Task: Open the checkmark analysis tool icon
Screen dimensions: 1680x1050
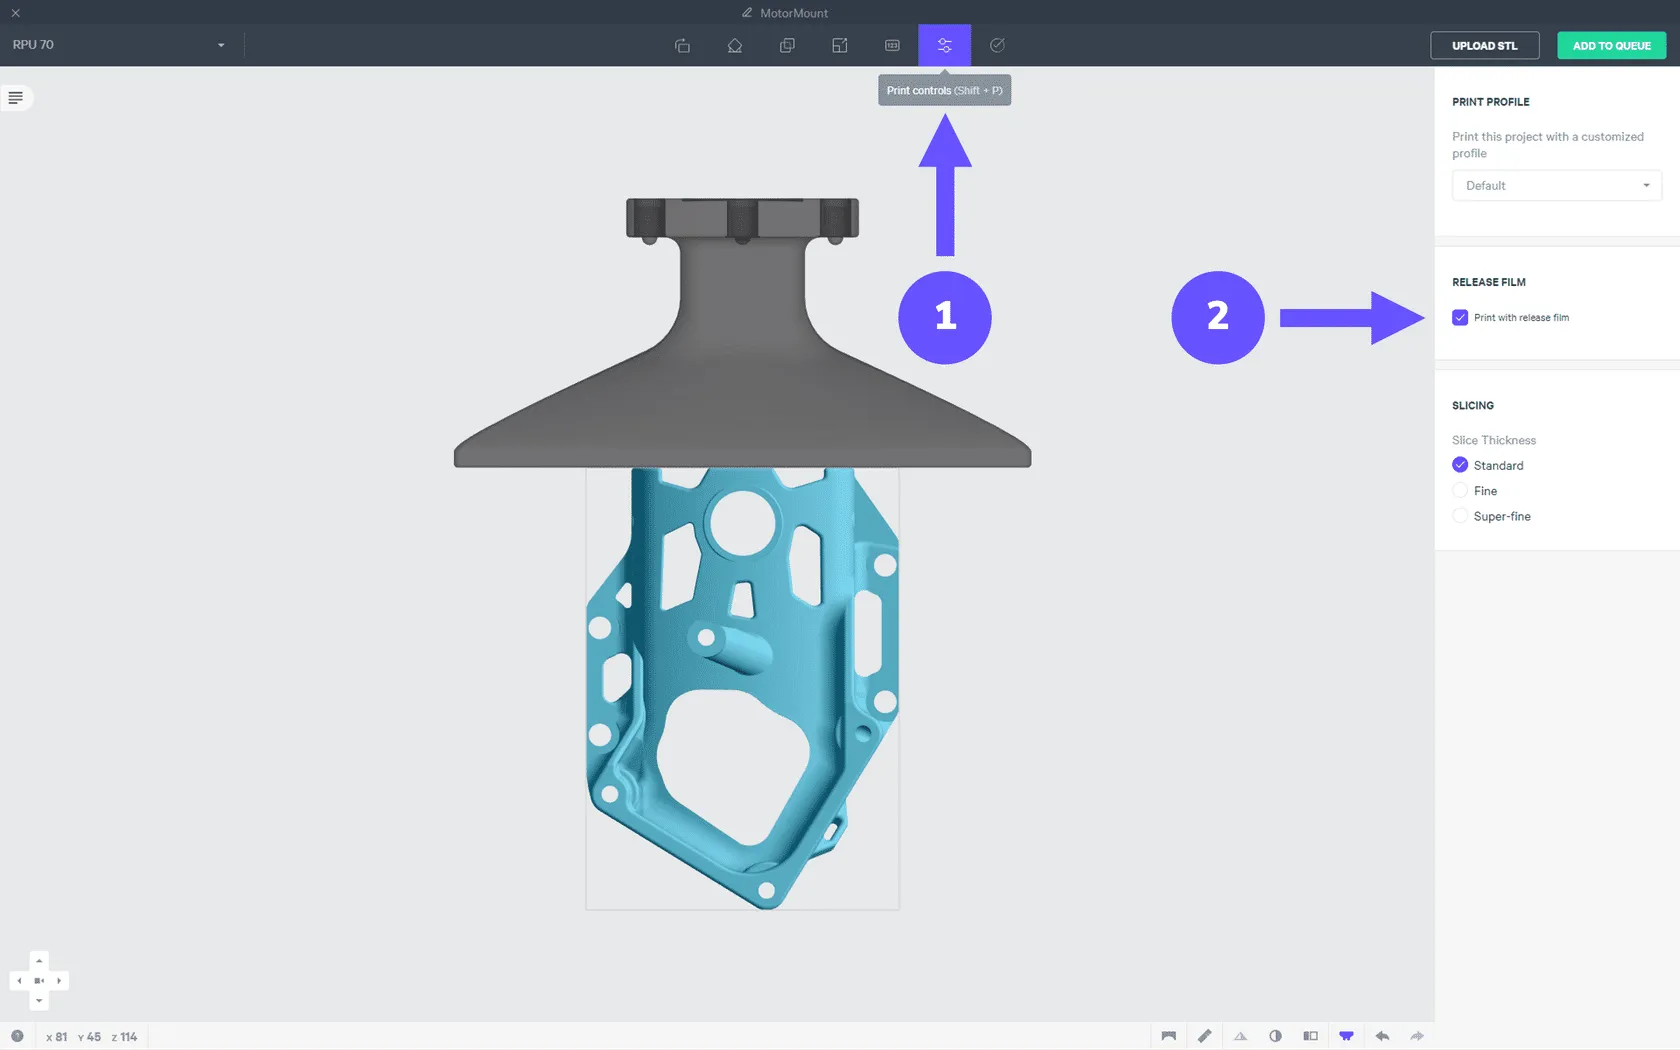Action: [x=997, y=45]
